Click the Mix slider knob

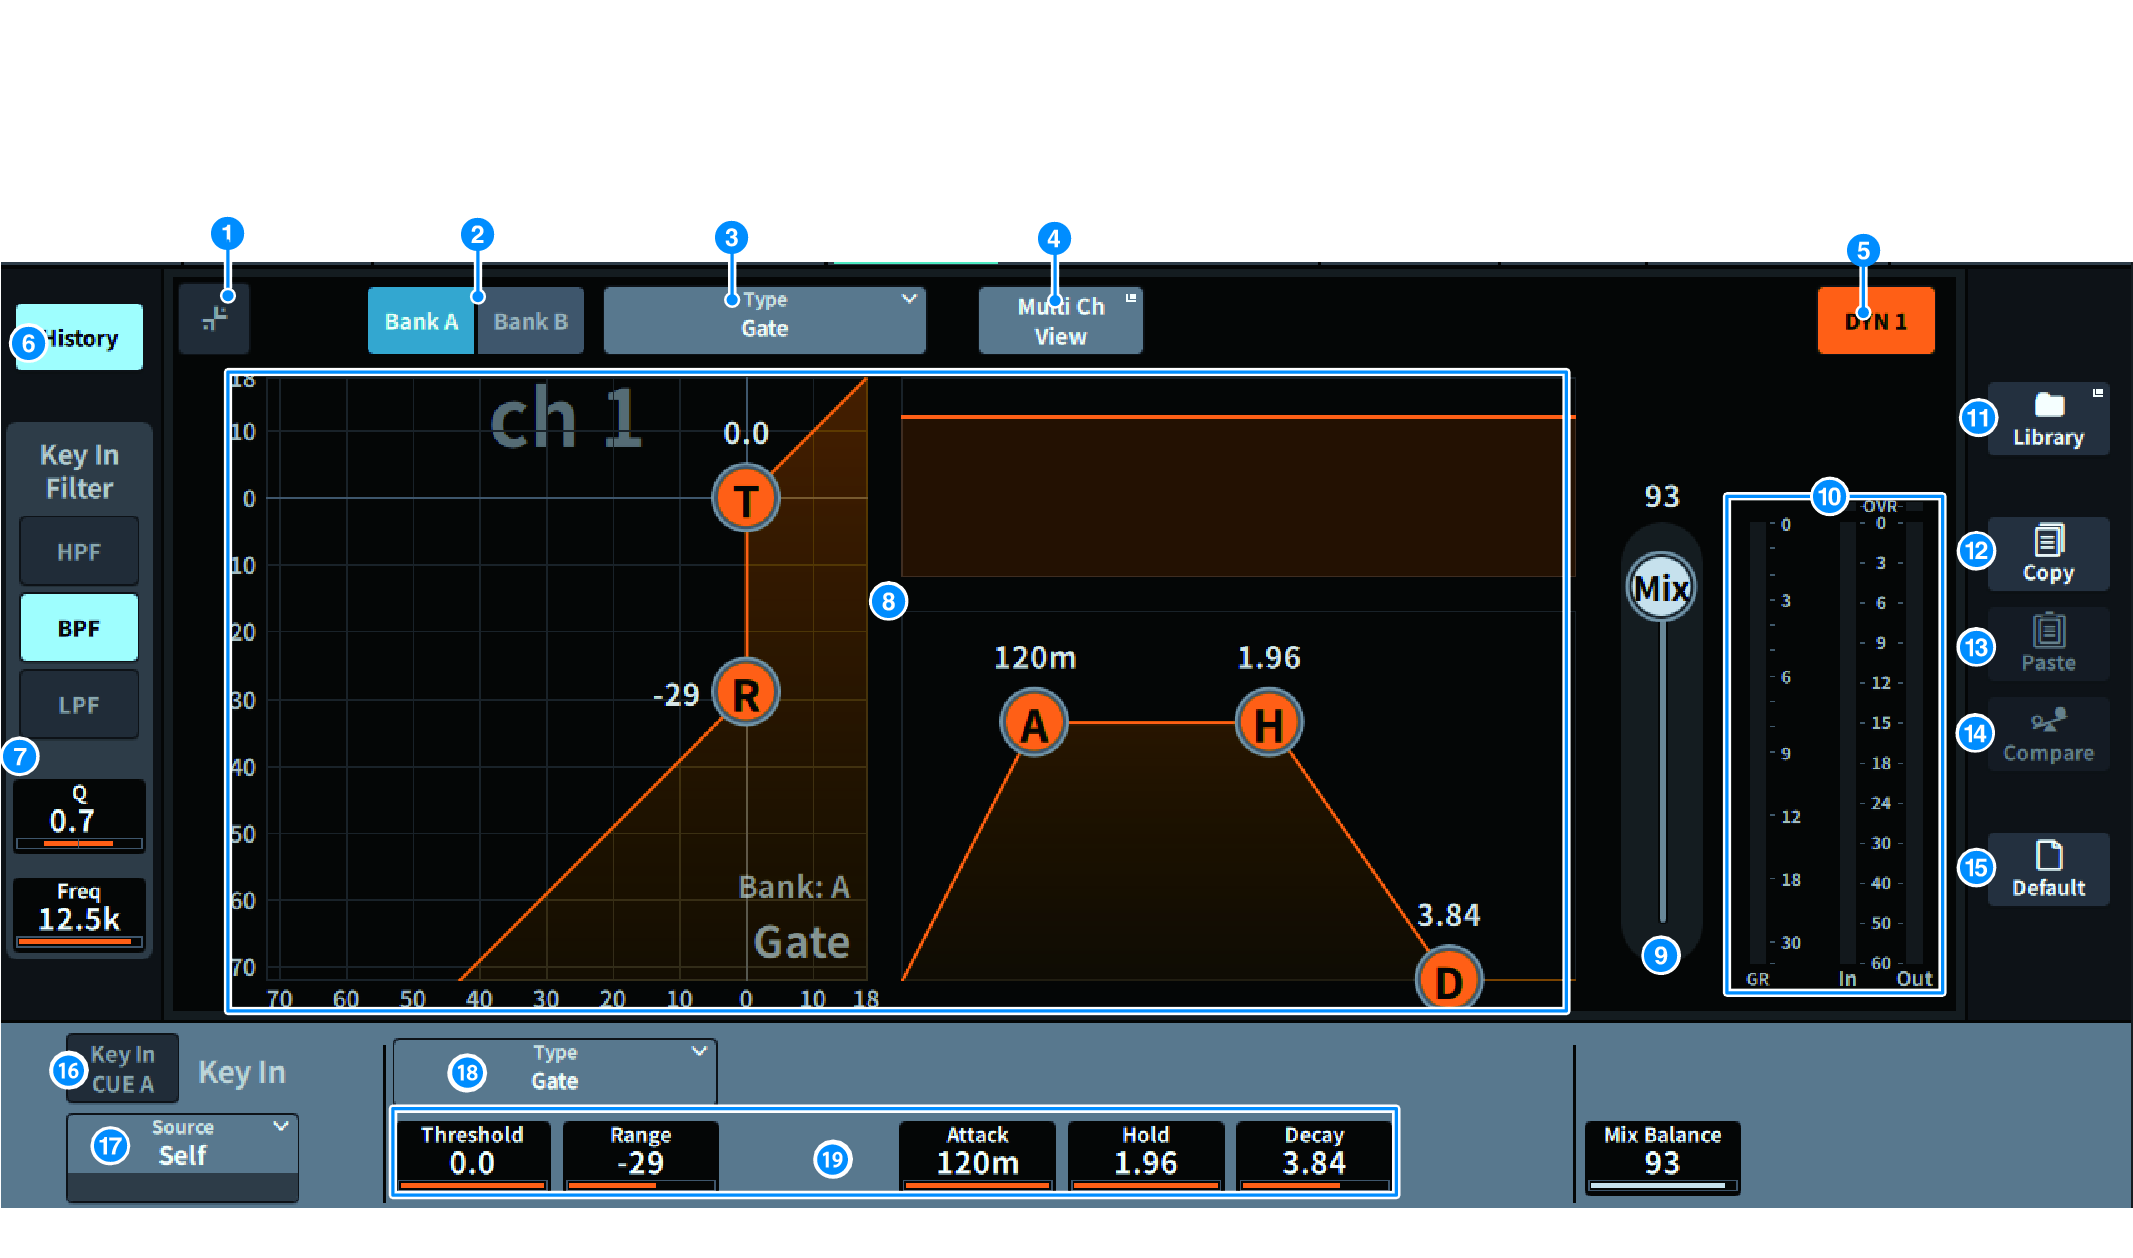tap(1661, 588)
